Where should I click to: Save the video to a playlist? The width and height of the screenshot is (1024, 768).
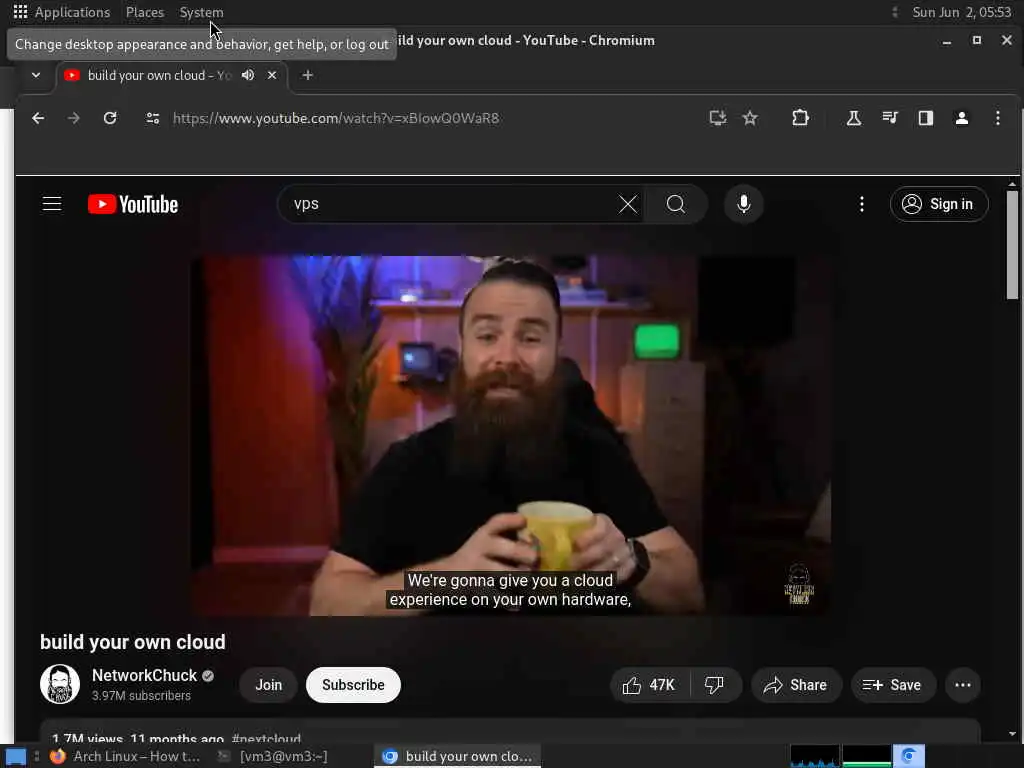coord(893,685)
